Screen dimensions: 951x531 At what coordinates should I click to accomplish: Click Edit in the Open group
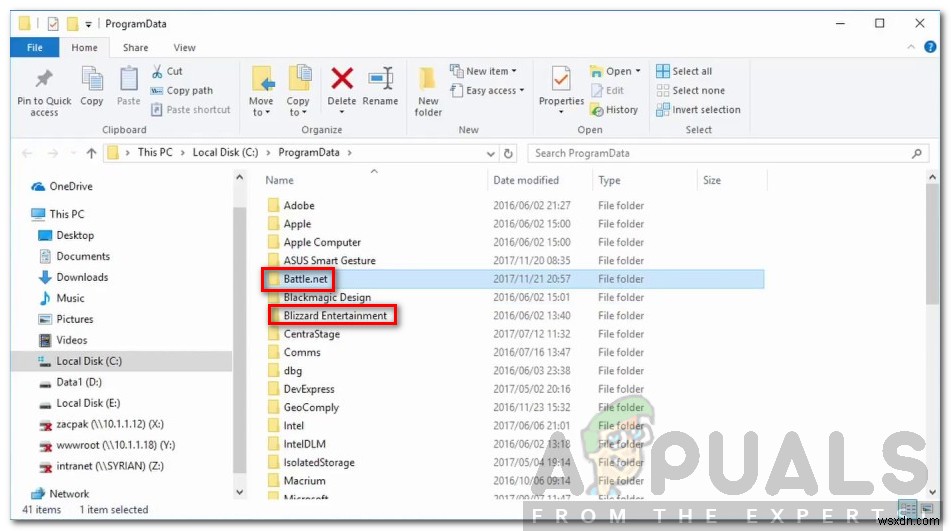607,90
